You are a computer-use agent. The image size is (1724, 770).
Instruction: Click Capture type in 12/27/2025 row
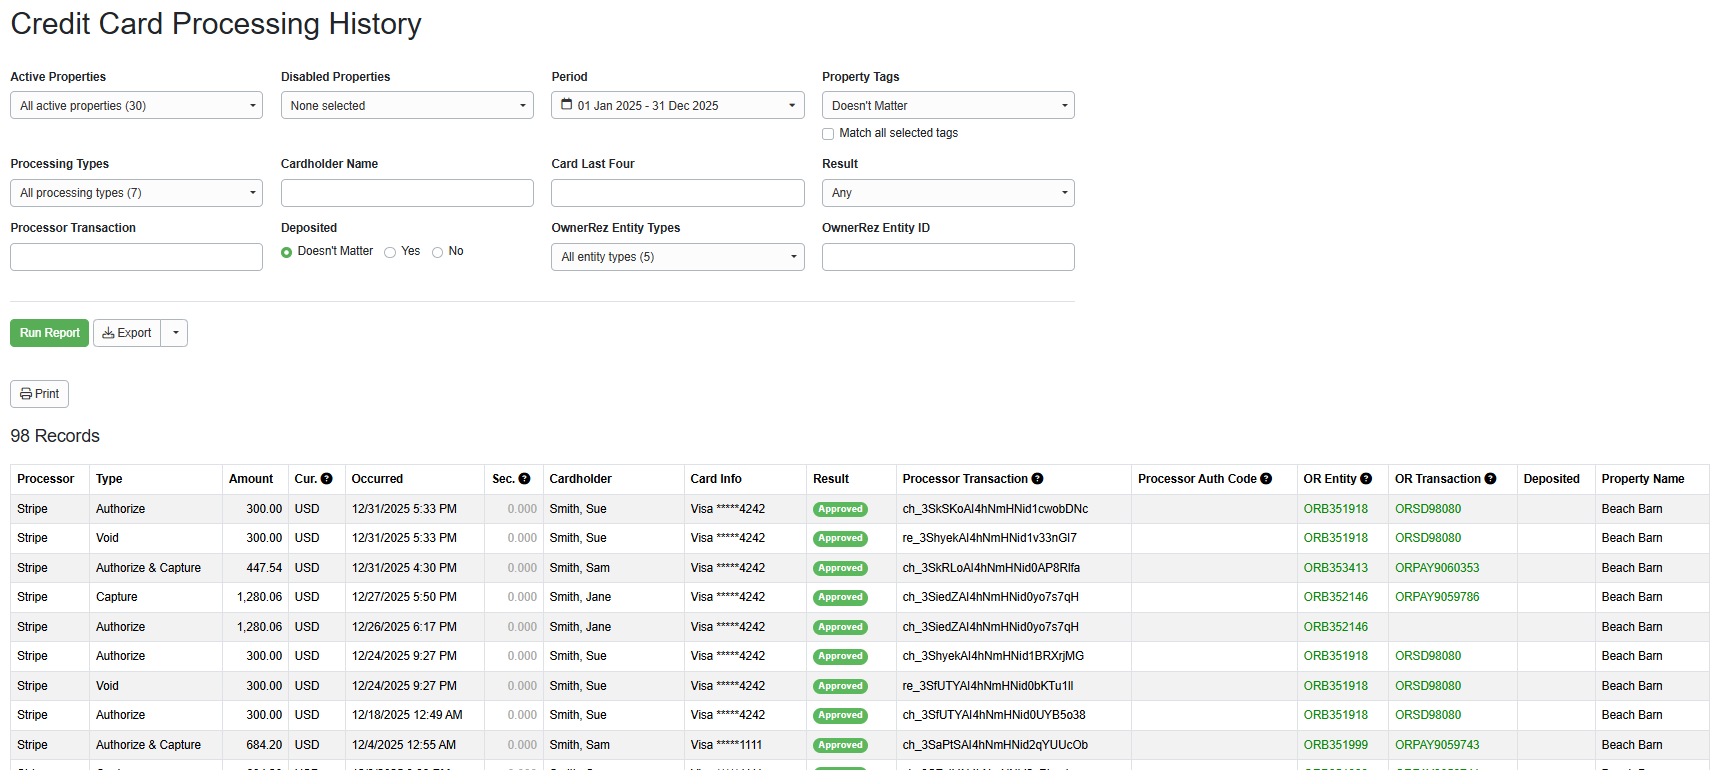point(117,597)
